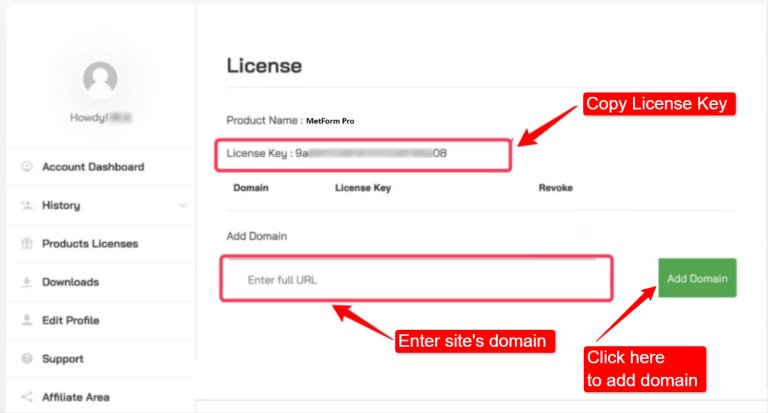Open the Account Dashboard menu item

click(93, 167)
